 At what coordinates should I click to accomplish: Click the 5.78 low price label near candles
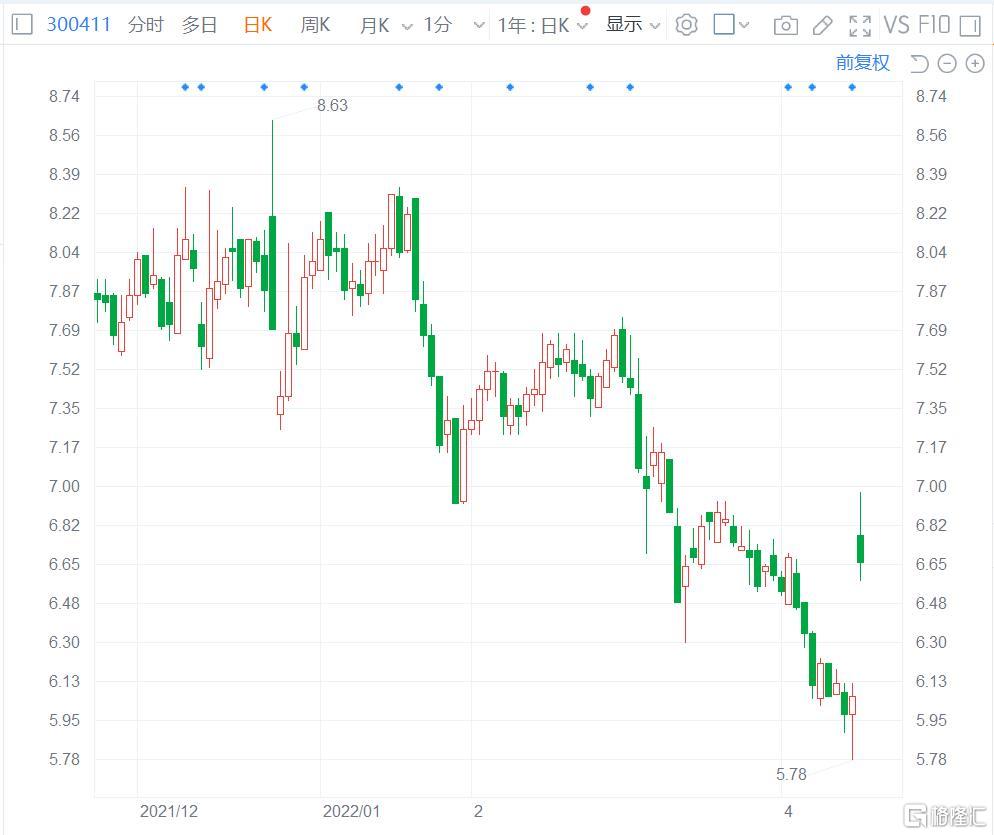click(791, 774)
